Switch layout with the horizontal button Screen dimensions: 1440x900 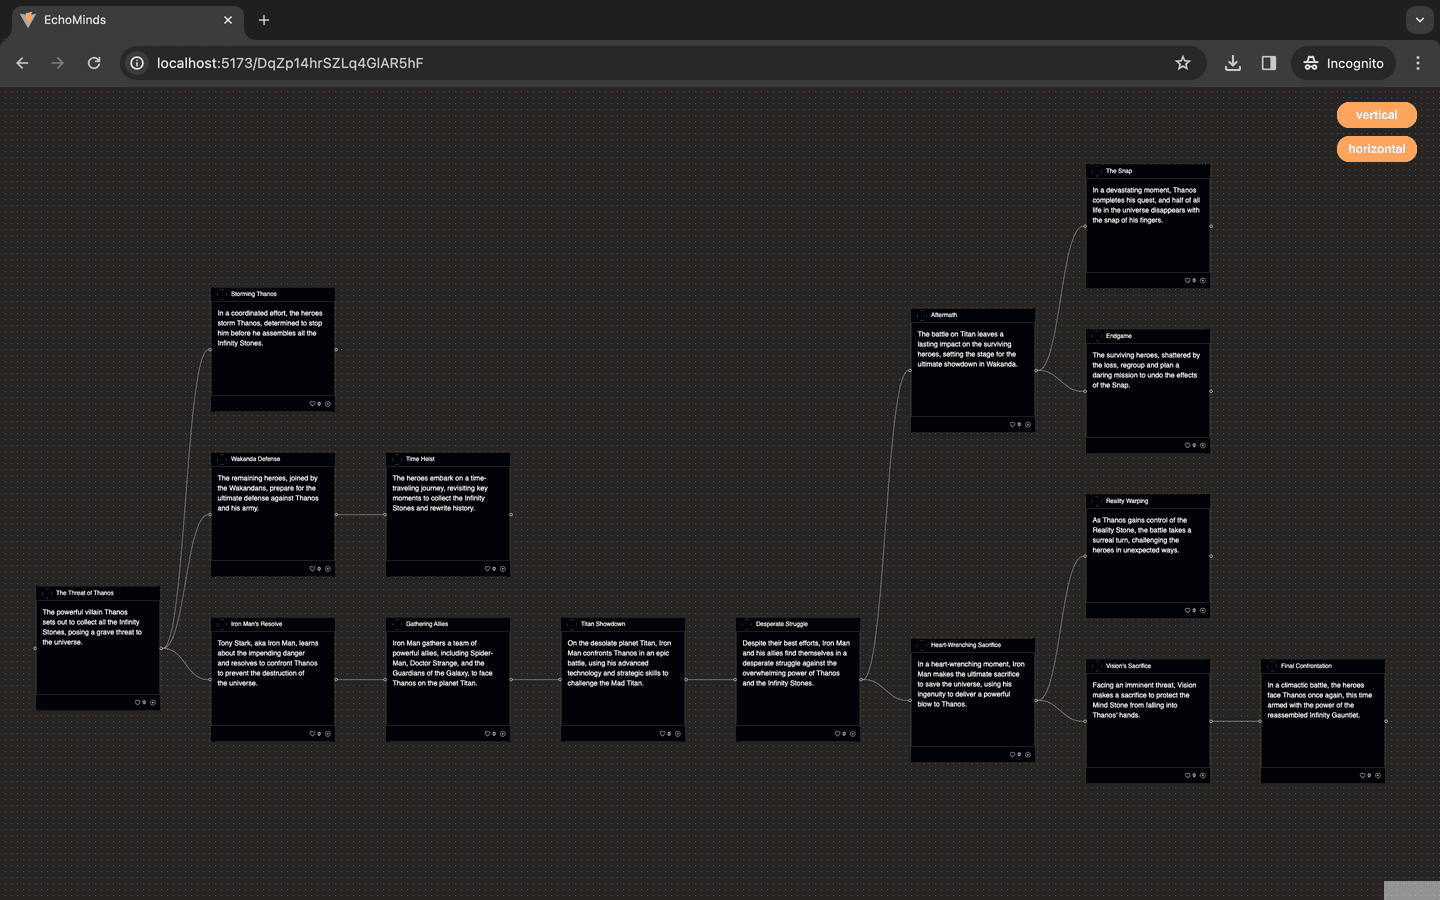1376,149
